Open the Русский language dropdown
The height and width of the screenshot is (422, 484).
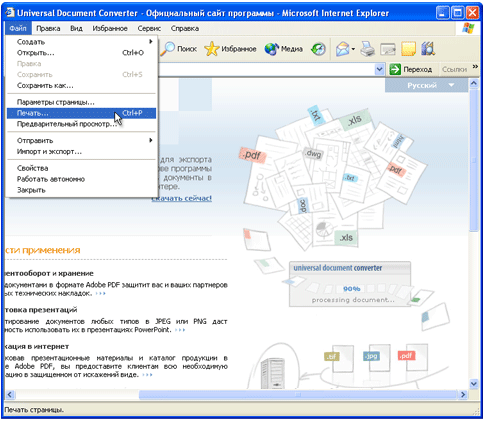tap(427, 85)
